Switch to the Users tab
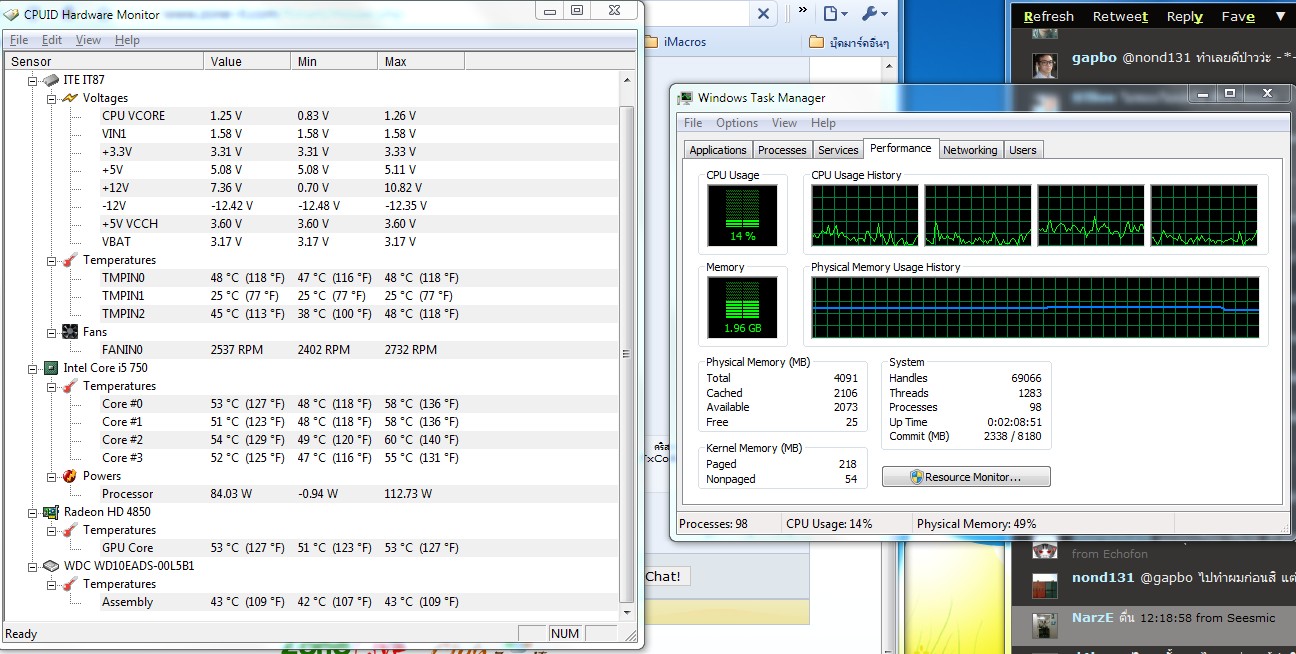This screenshot has width=1296, height=654. pyautogui.click(x=1023, y=150)
